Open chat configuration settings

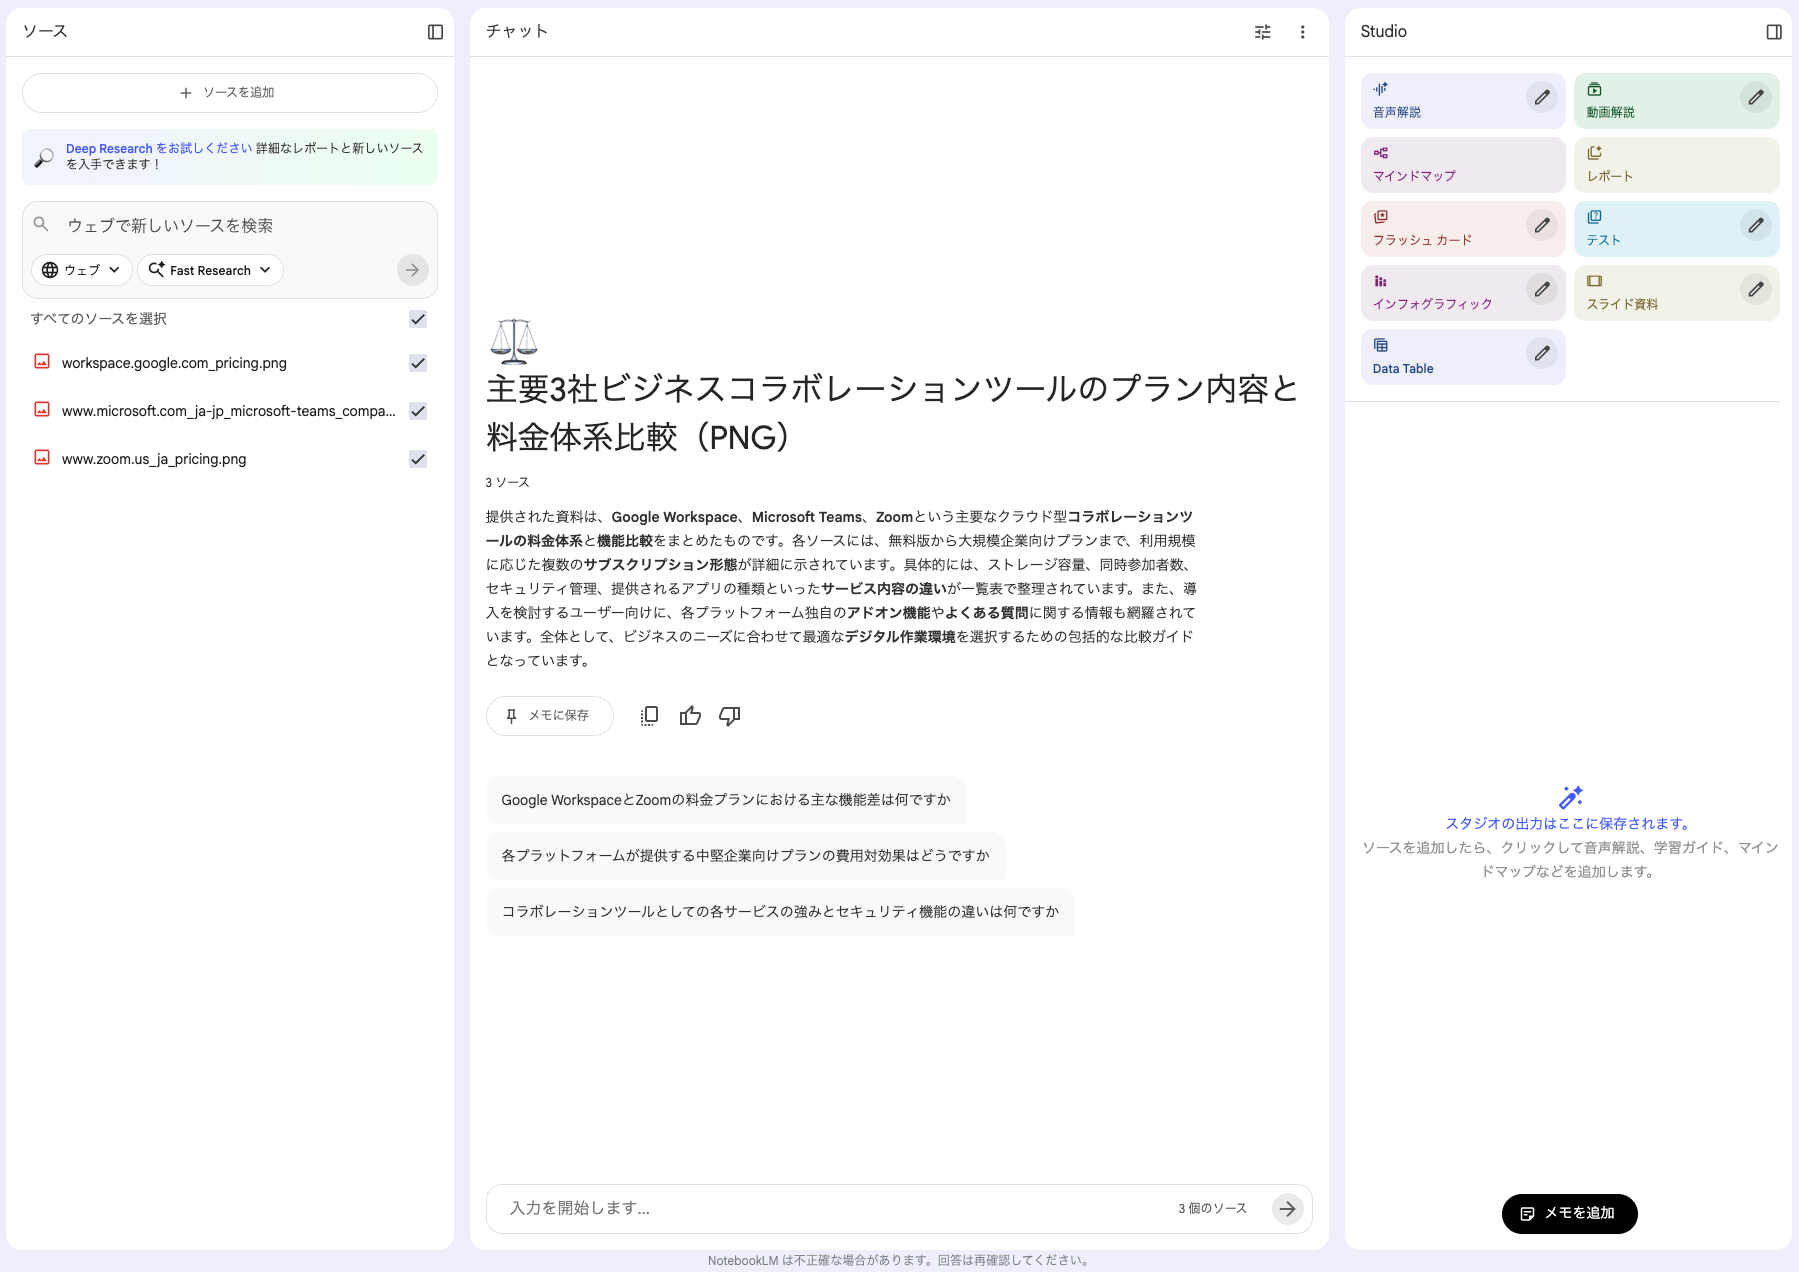[1262, 31]
